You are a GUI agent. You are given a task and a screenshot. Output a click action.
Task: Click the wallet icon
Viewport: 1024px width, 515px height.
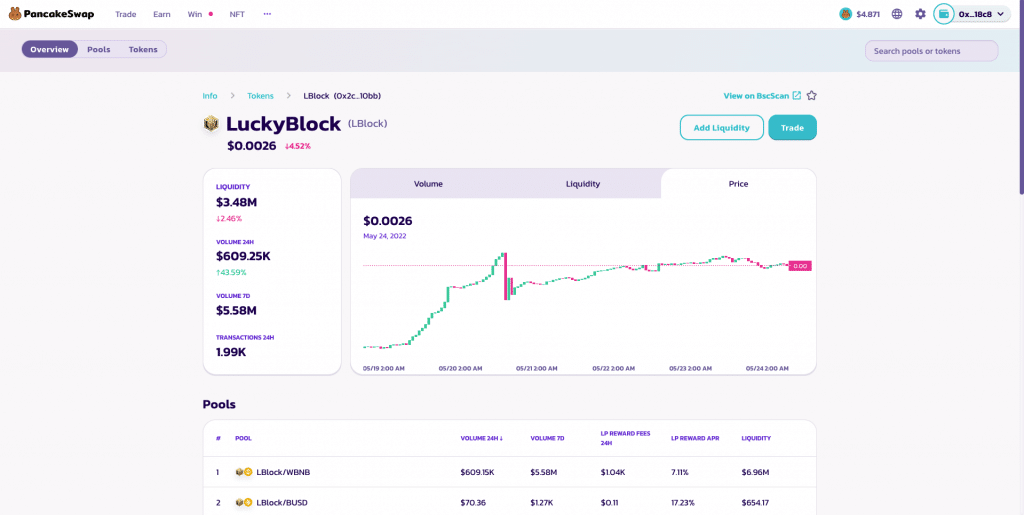coord(944,14)
